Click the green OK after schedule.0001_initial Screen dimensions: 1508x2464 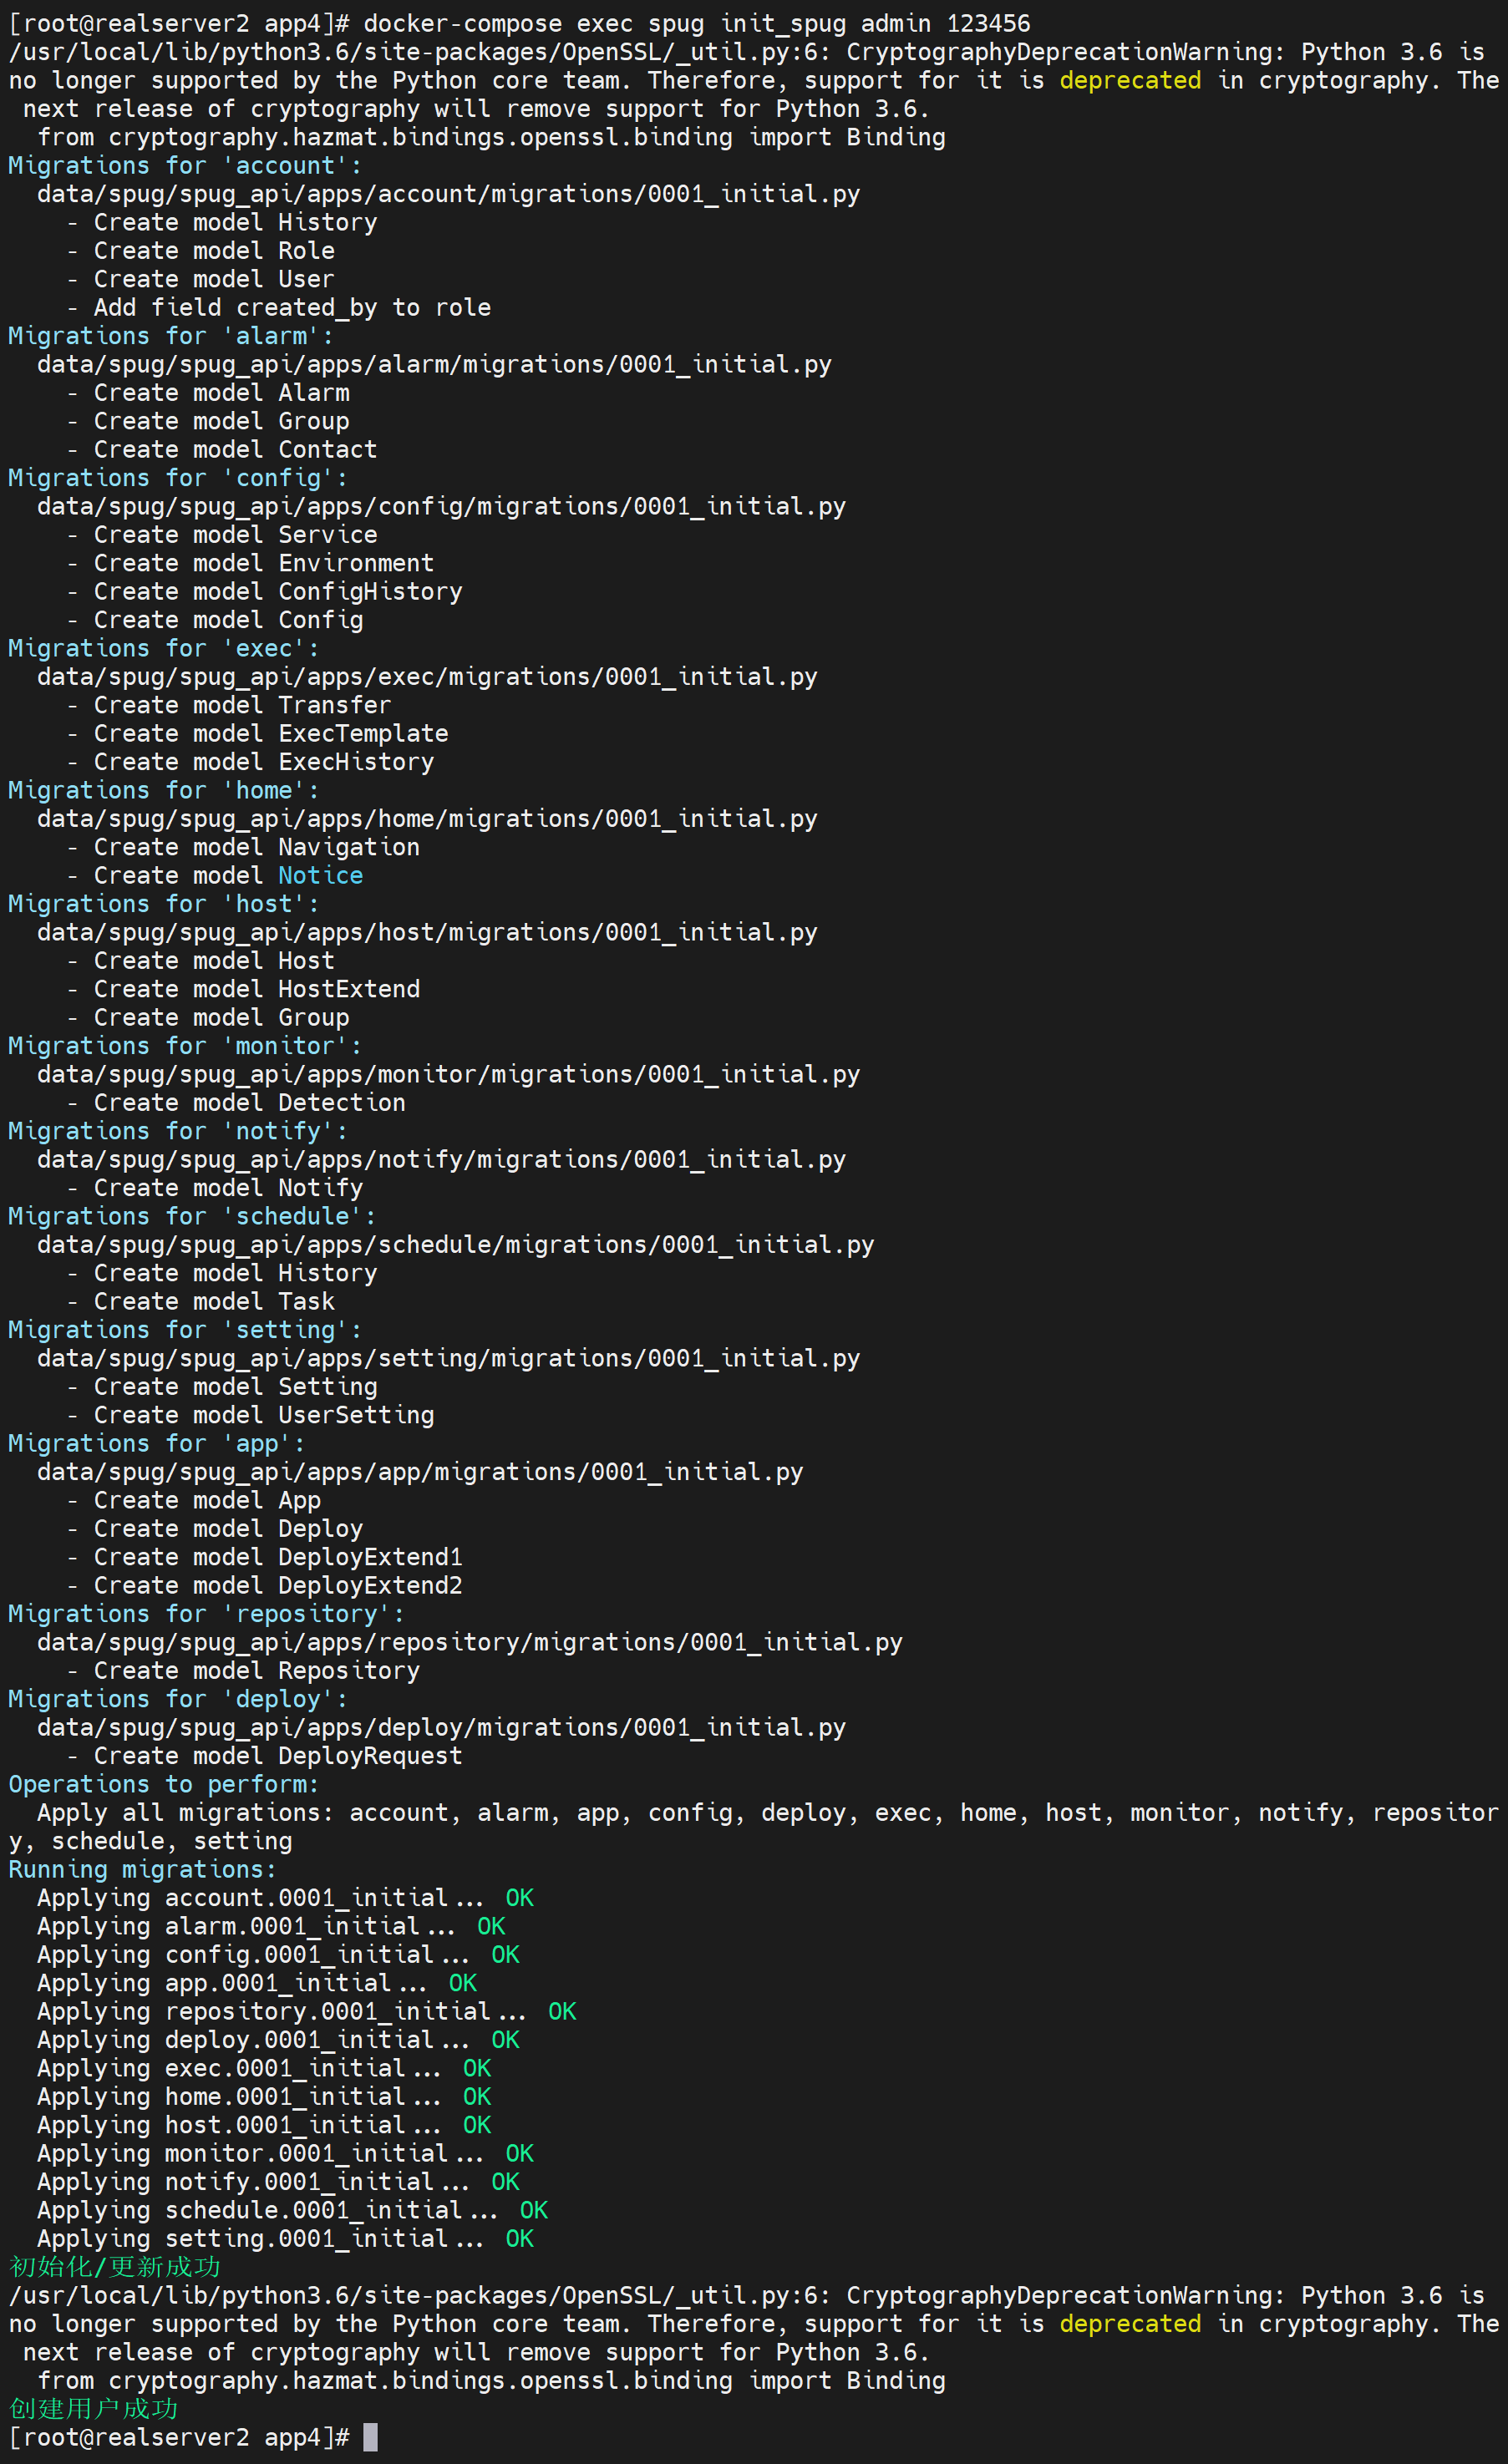[533, 2210]
